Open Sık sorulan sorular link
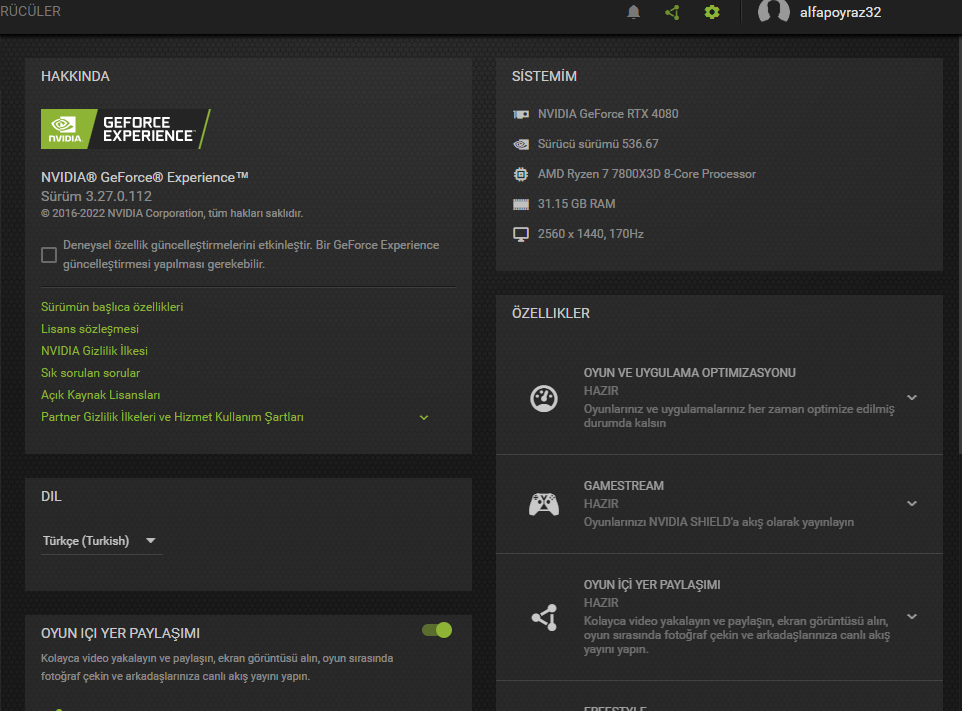 click(91, 373)
